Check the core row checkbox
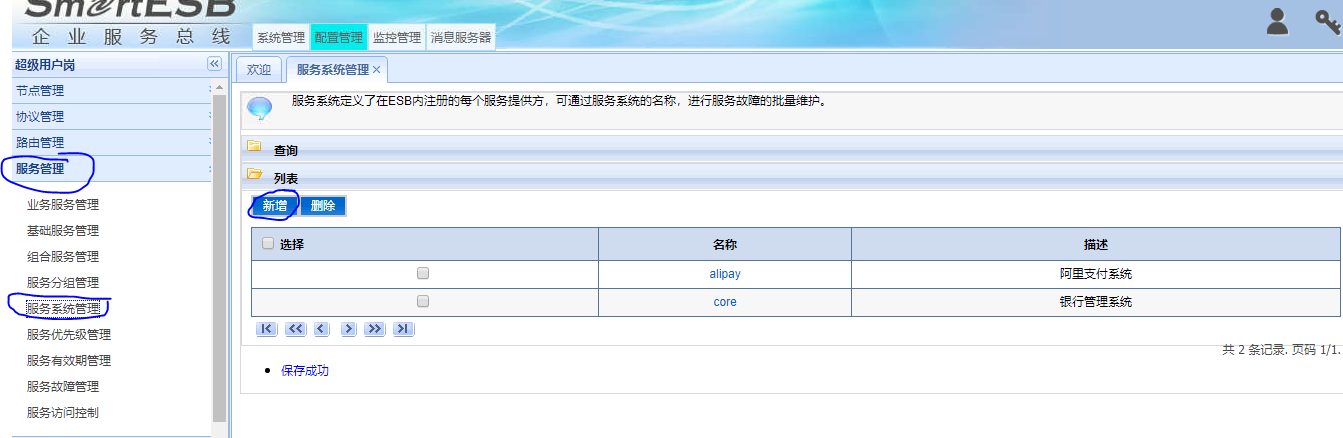The width and height of the screenshot is (1343, 438). (x=423, y=301)
